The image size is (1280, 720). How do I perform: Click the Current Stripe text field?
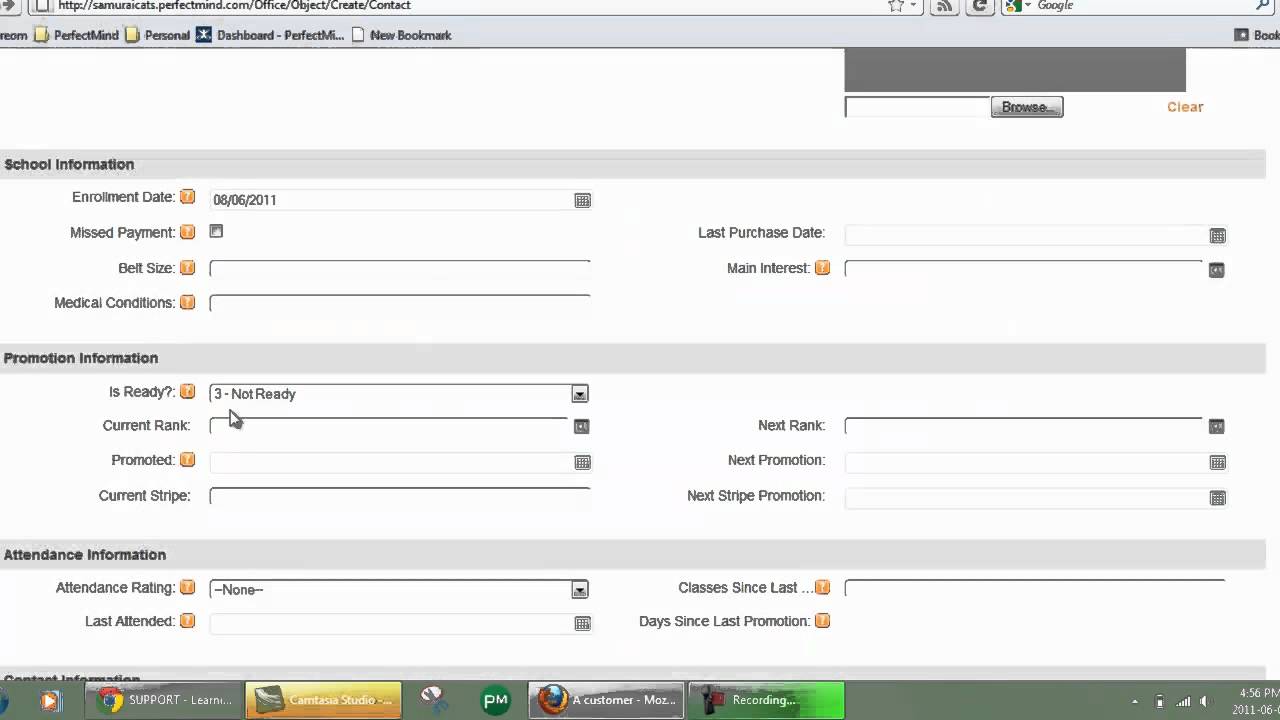point(400,496)
